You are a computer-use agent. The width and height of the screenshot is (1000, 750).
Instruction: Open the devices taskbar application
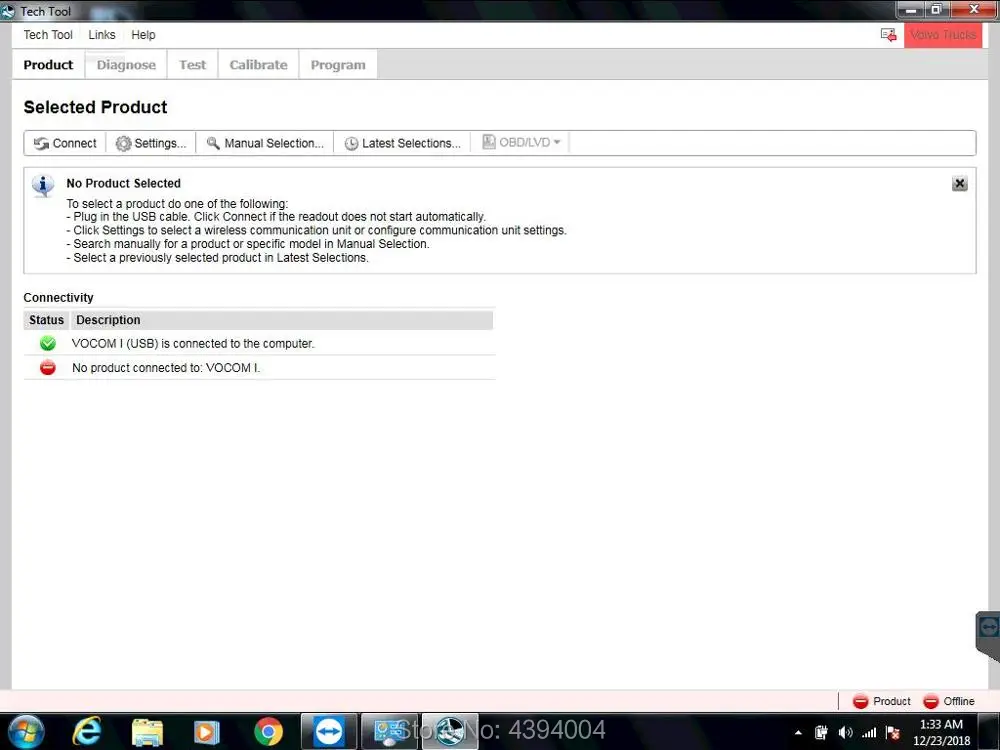click(x=390, y=732)
